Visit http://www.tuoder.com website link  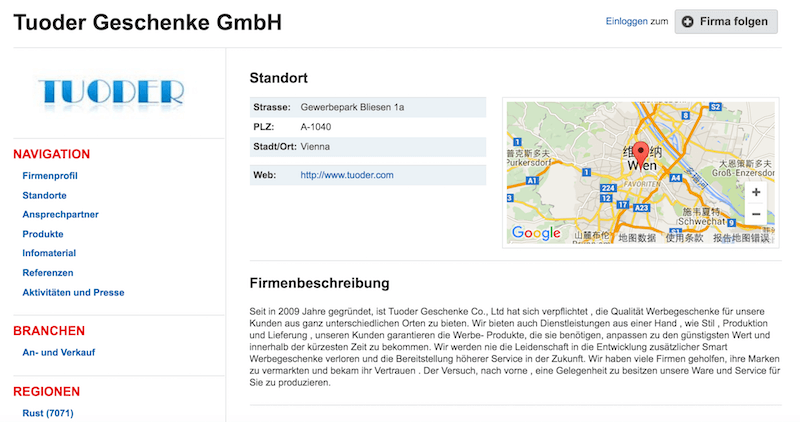point(347,175)
